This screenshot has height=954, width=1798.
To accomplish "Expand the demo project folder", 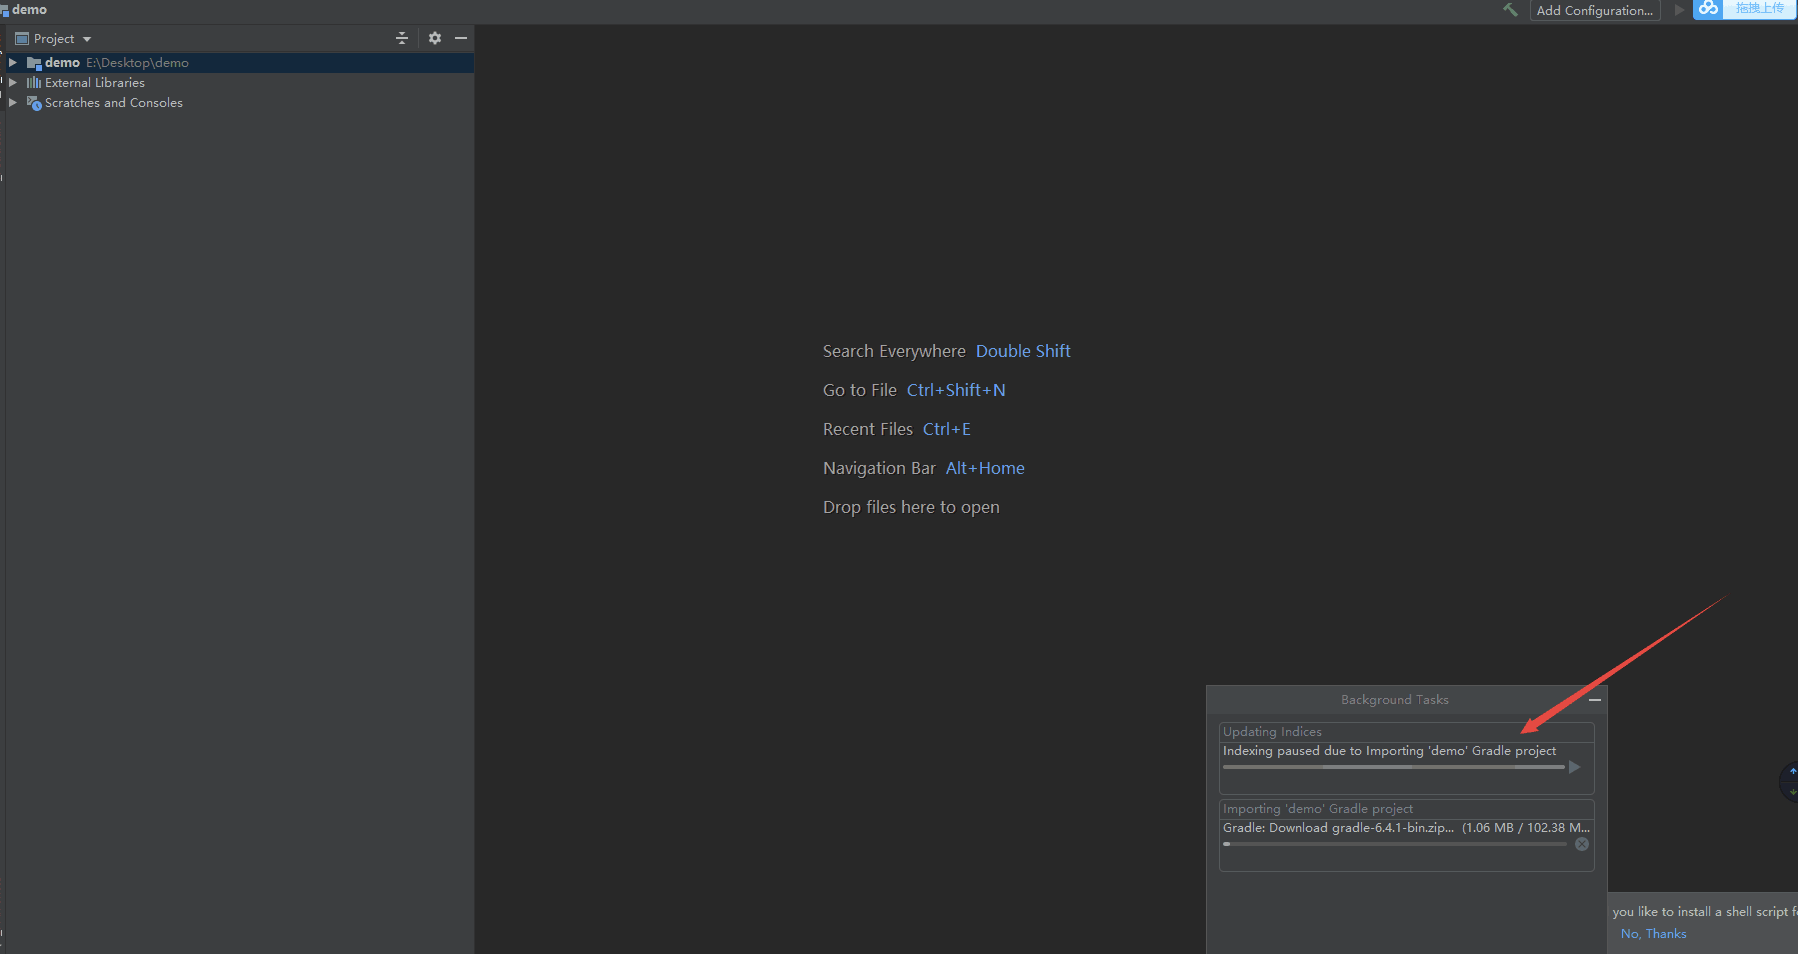I will [x=13, y=62].
